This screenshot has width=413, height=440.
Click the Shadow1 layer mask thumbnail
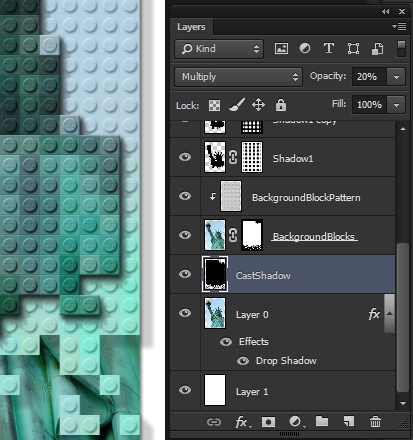pyautogui.click(x=252, y=157)
